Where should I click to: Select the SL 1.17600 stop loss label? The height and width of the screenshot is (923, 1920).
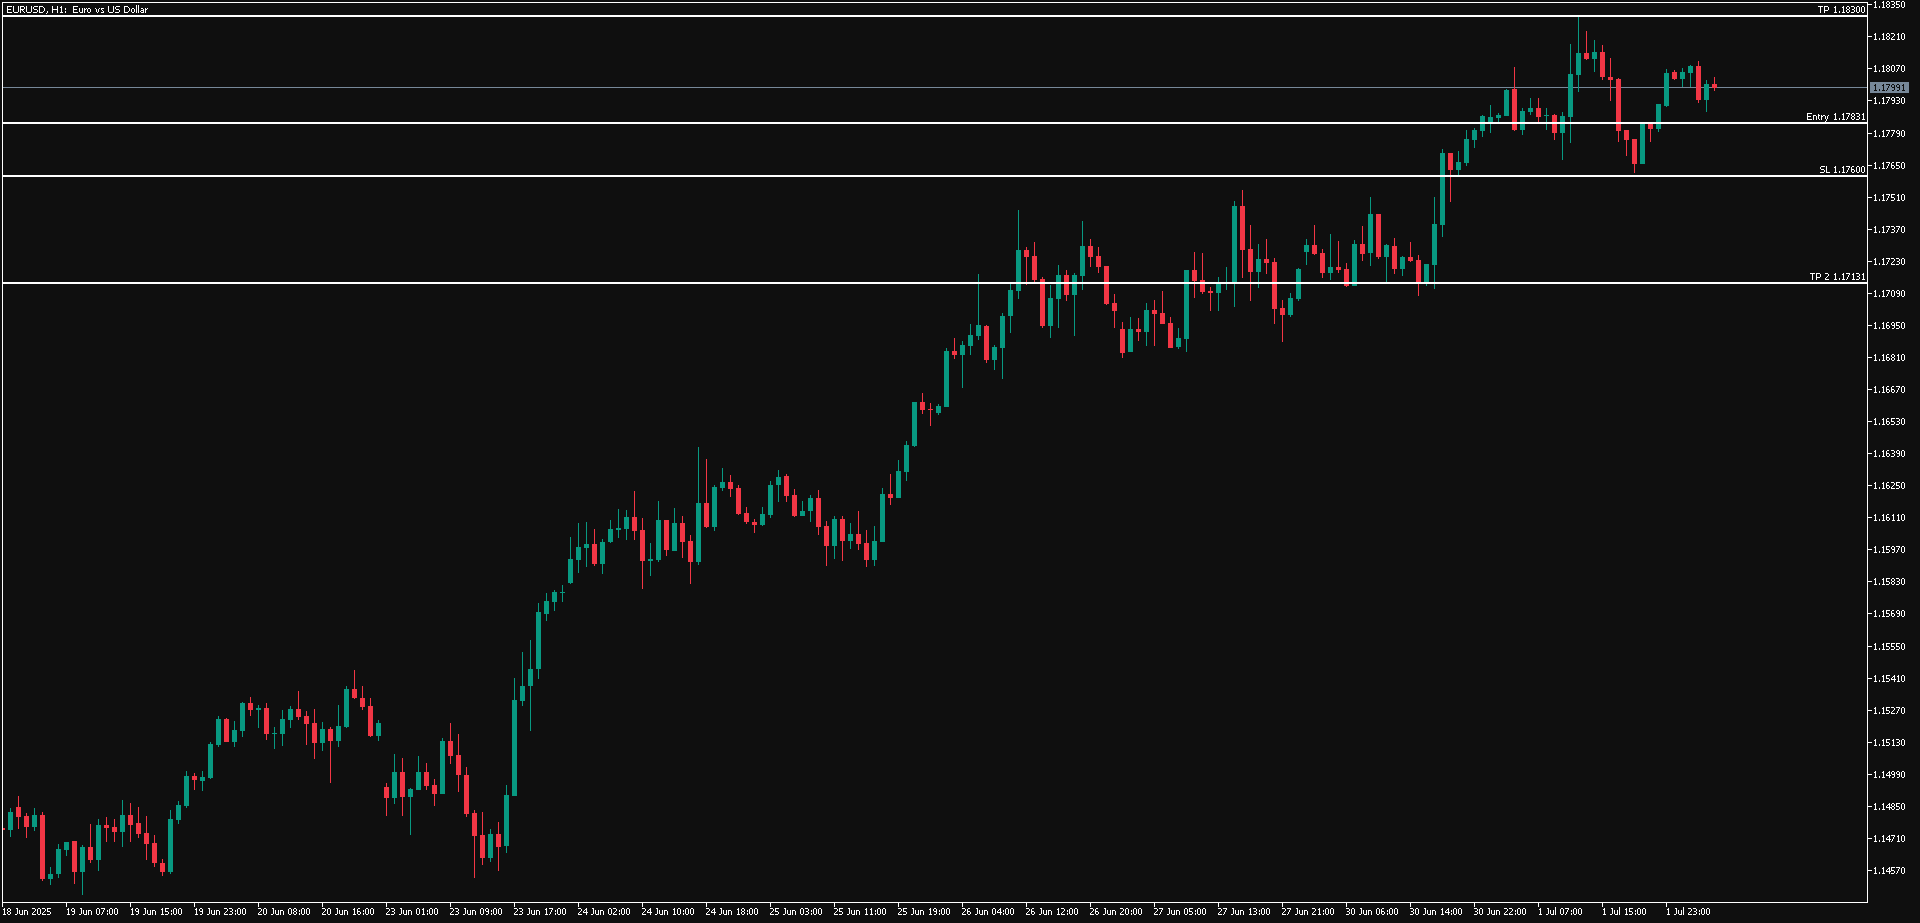pyautogui.click(x=1841, y=170)
